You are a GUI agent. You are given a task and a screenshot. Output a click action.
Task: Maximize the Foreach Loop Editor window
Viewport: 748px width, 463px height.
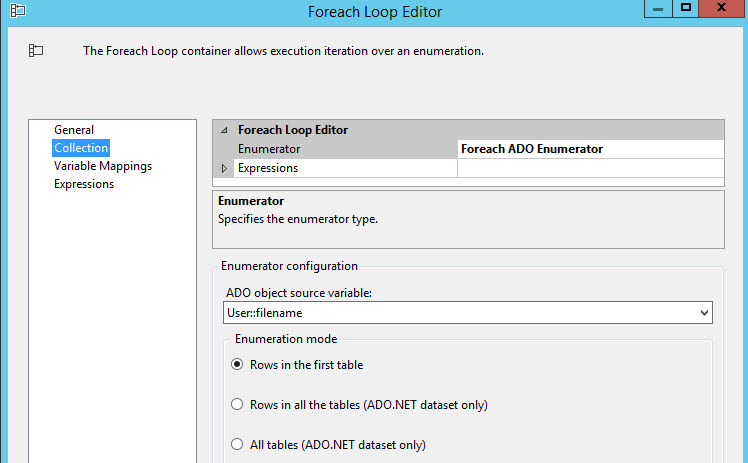coord(686,8)
